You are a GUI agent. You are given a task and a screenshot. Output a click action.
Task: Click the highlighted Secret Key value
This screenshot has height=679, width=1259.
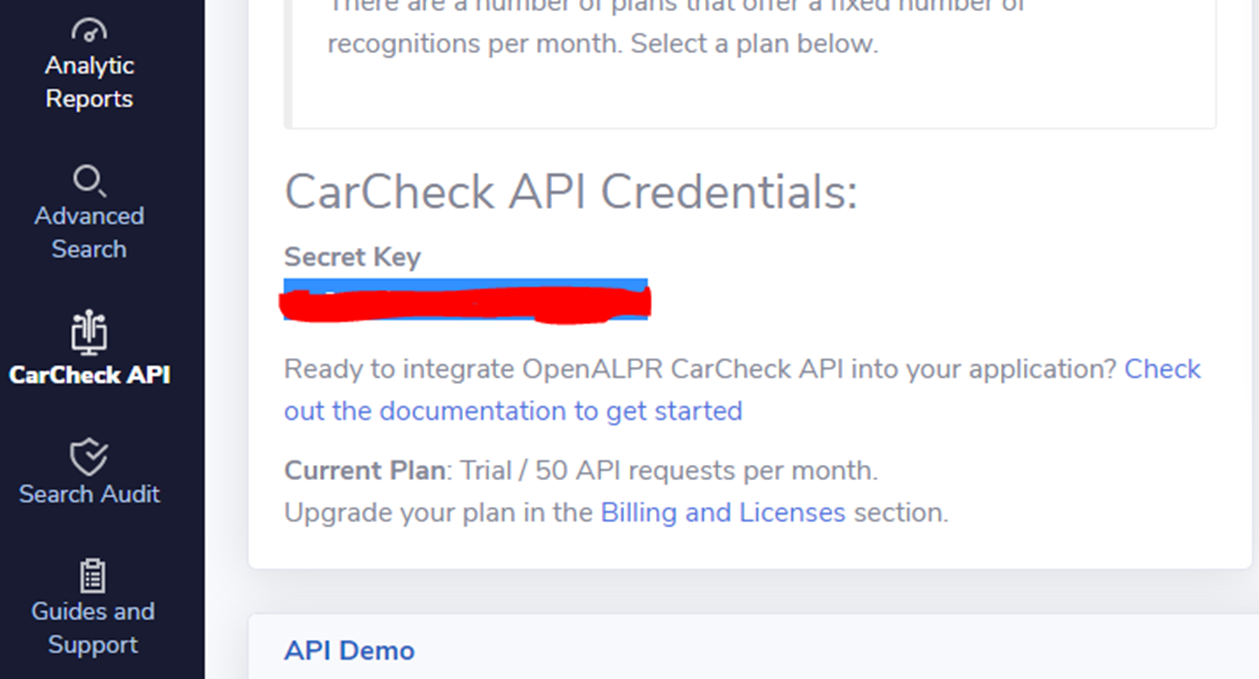[465, 298]
